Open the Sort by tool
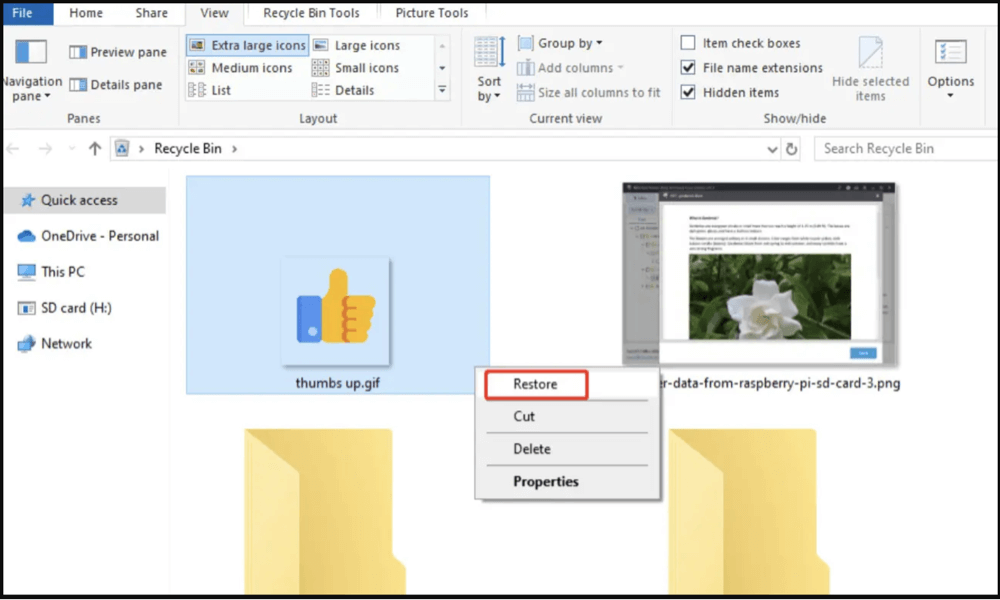 pos(489,70)
